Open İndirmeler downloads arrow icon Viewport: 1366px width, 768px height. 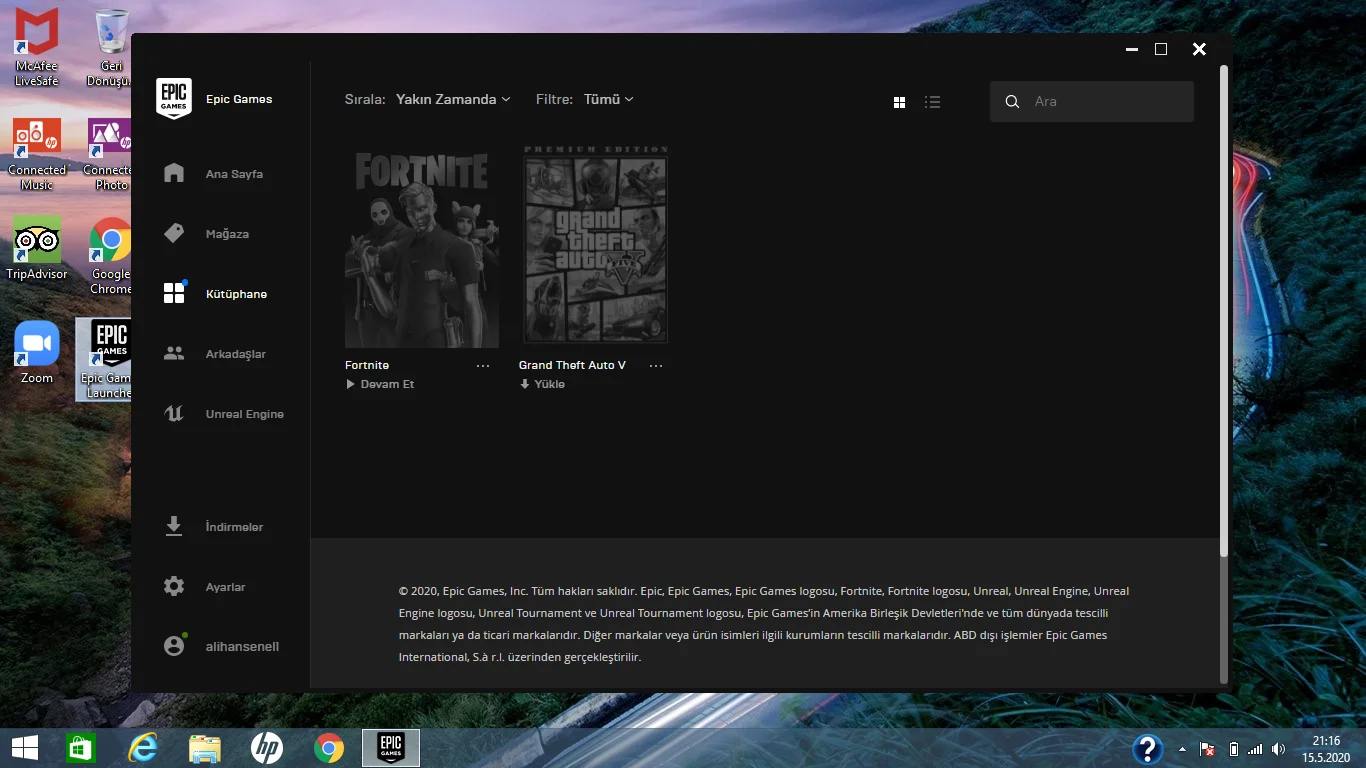[174, 526]
